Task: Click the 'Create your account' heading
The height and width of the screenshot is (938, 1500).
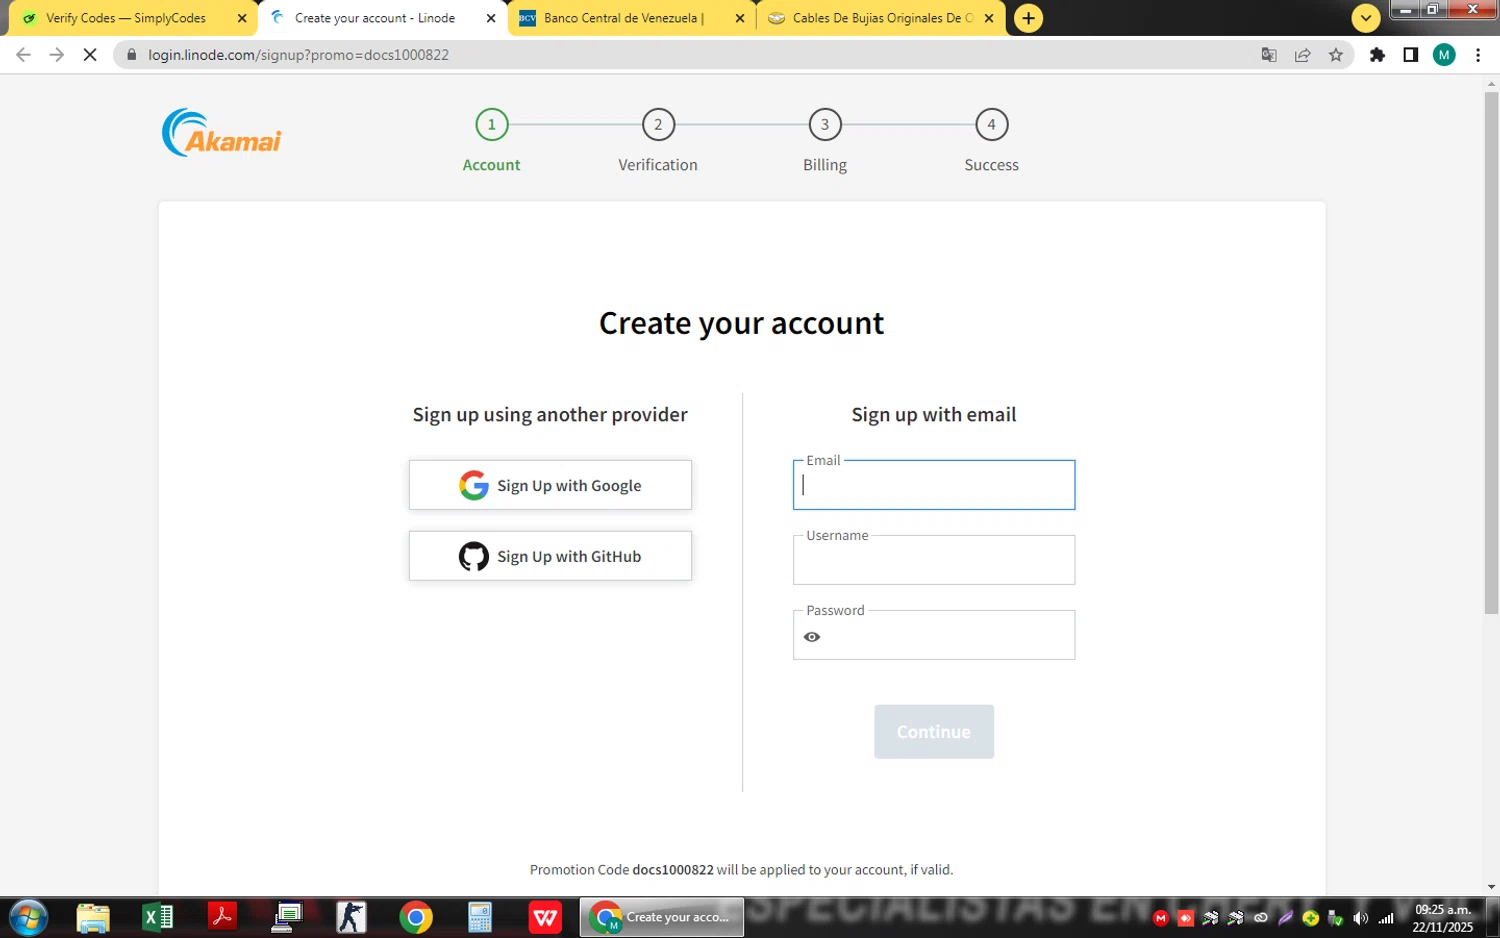Action: pyautogui.click(x=741, y=323)
